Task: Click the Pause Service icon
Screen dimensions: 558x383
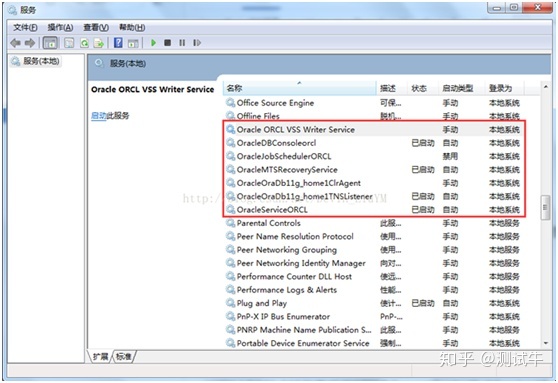Action: (182, 43)
